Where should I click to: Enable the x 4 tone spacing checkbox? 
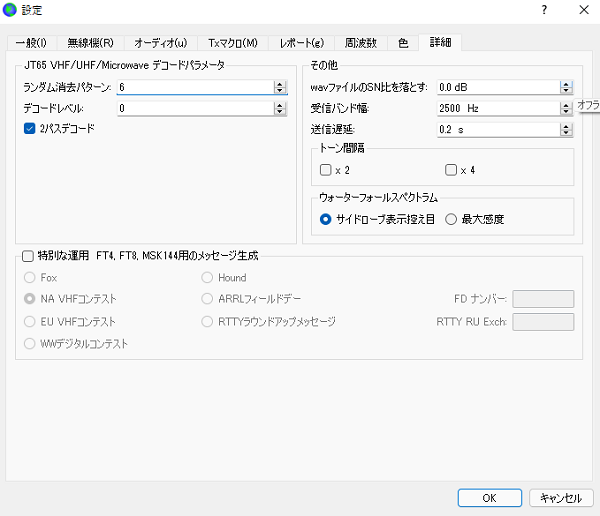coord(450,170)
